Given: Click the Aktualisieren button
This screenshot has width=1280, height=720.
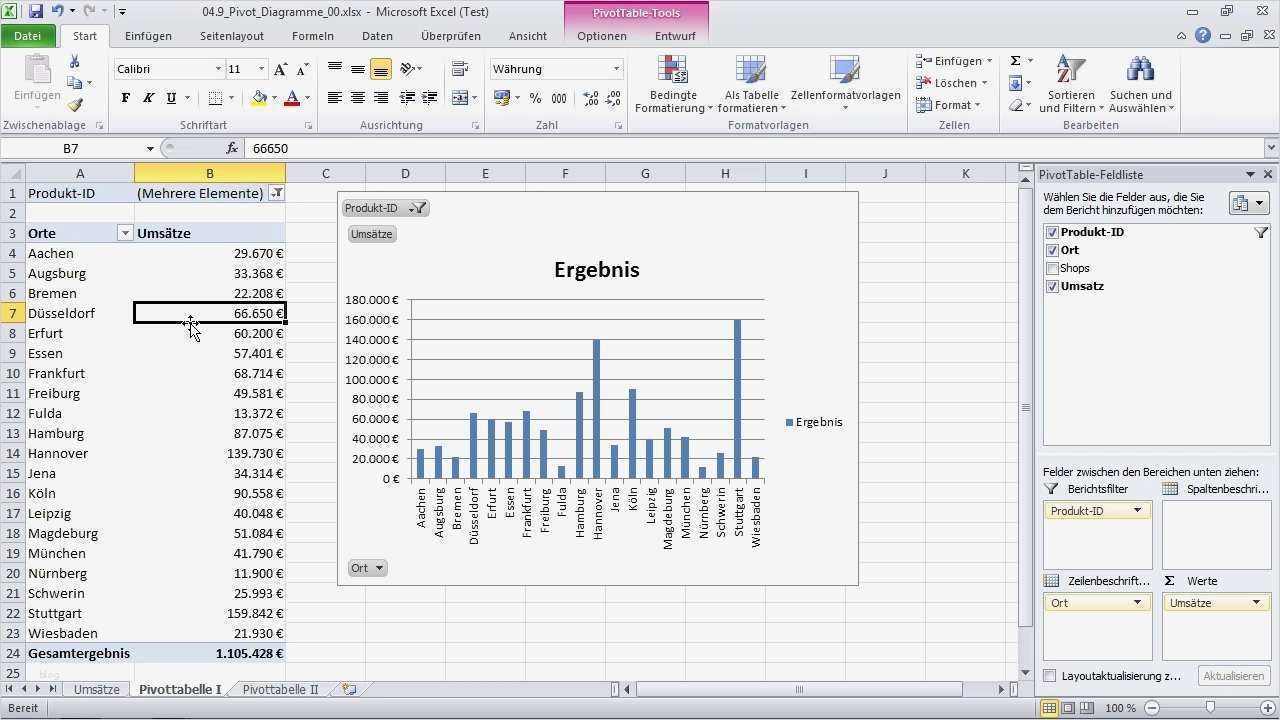Looking at the screenshot, I should (x=1233, y=676).
